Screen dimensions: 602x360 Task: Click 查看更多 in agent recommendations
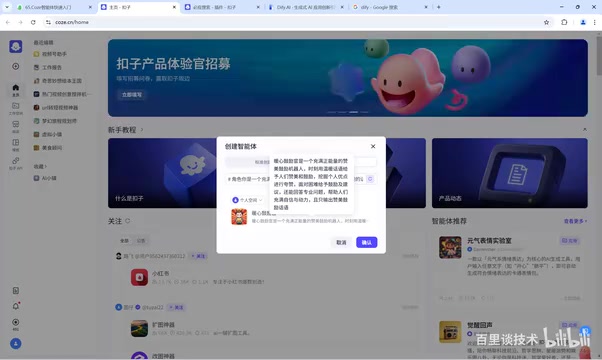pyautogui.click(x=575, y=221)
